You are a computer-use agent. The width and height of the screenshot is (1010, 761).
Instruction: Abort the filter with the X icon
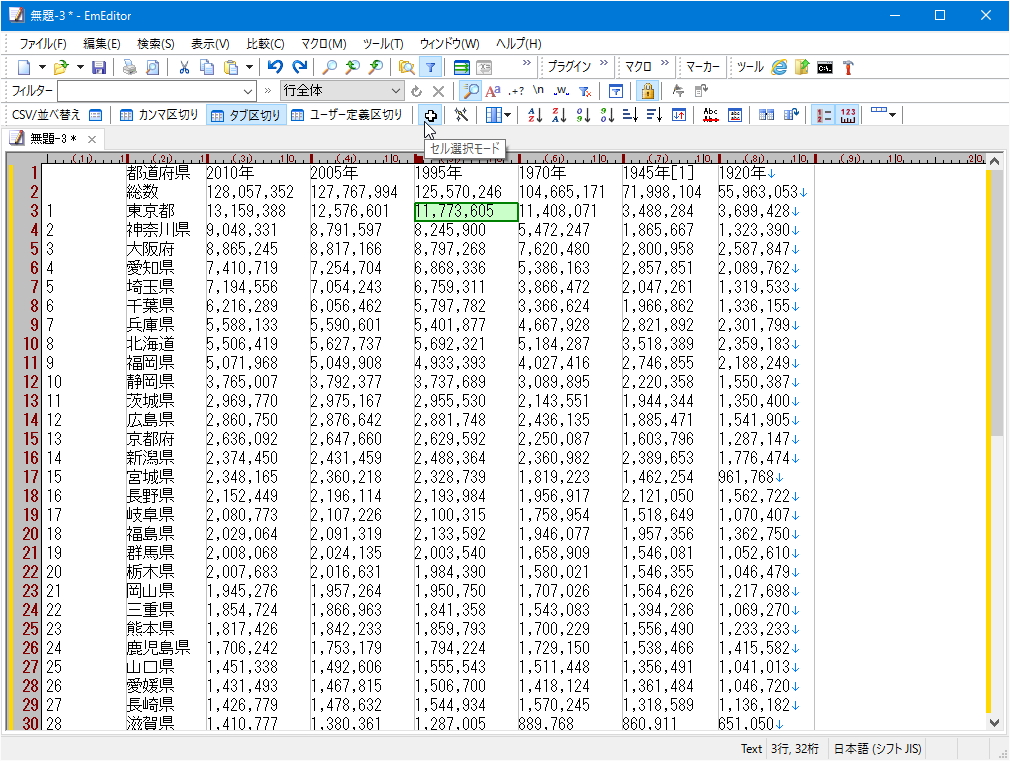(x=438, y=92)
